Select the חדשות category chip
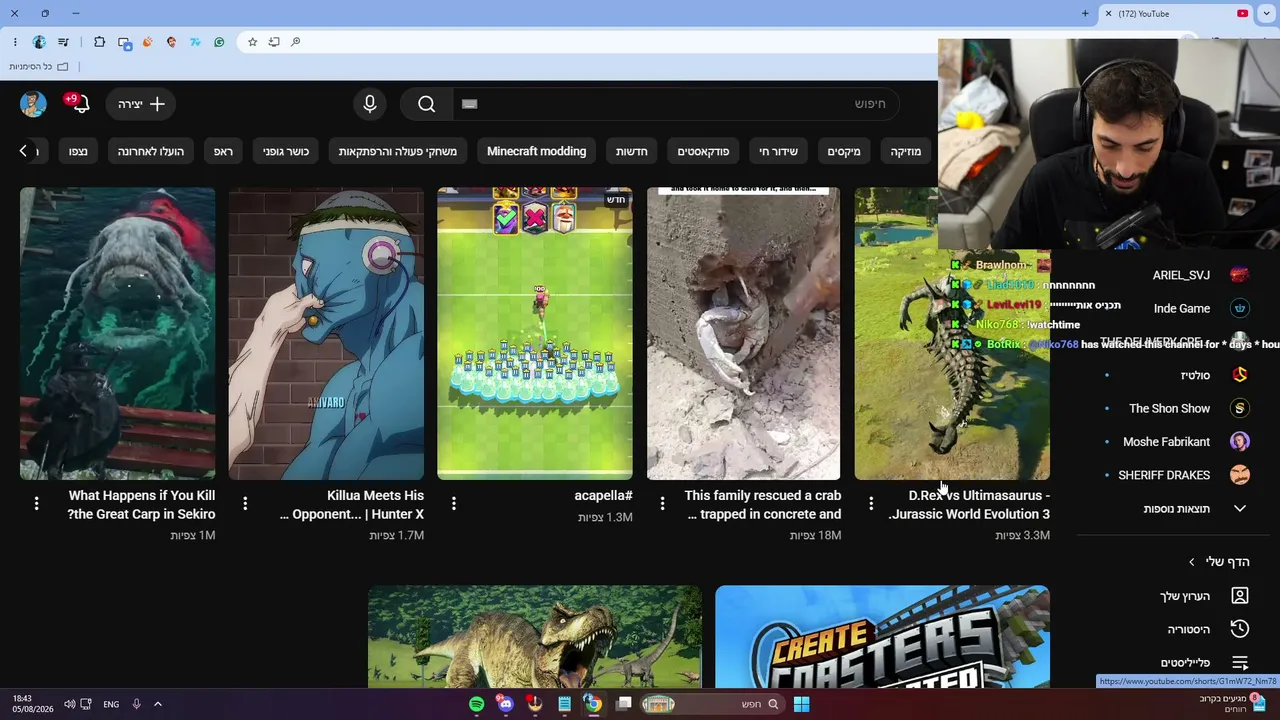This screenshot has width=1280, height=720. pos(632,151)
